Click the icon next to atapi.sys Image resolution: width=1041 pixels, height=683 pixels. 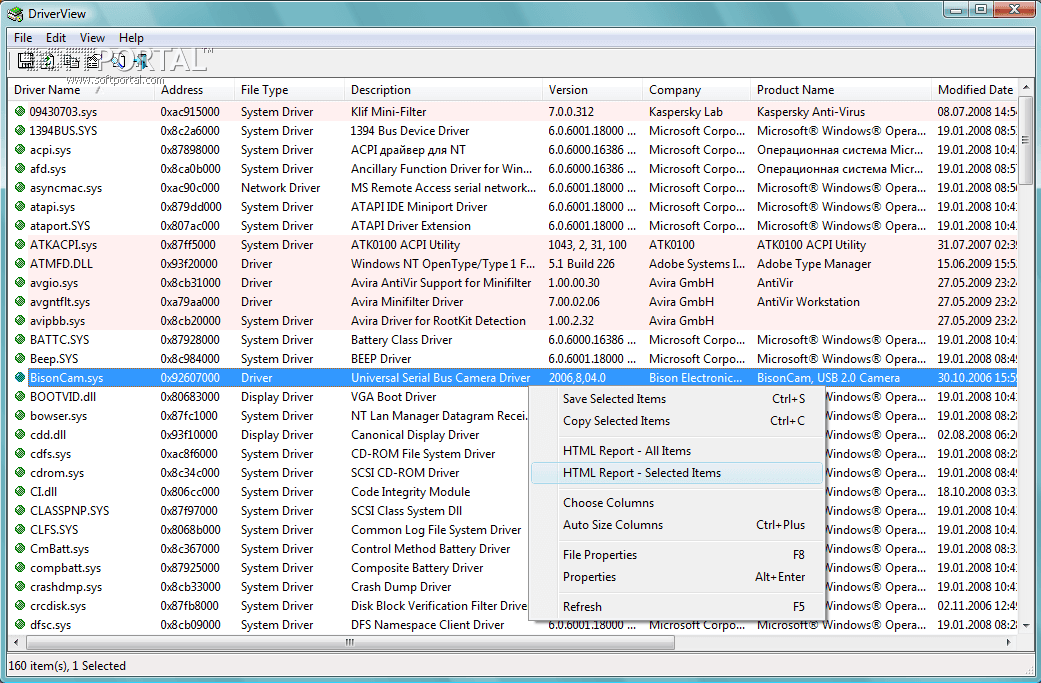[x=20, y=206]
